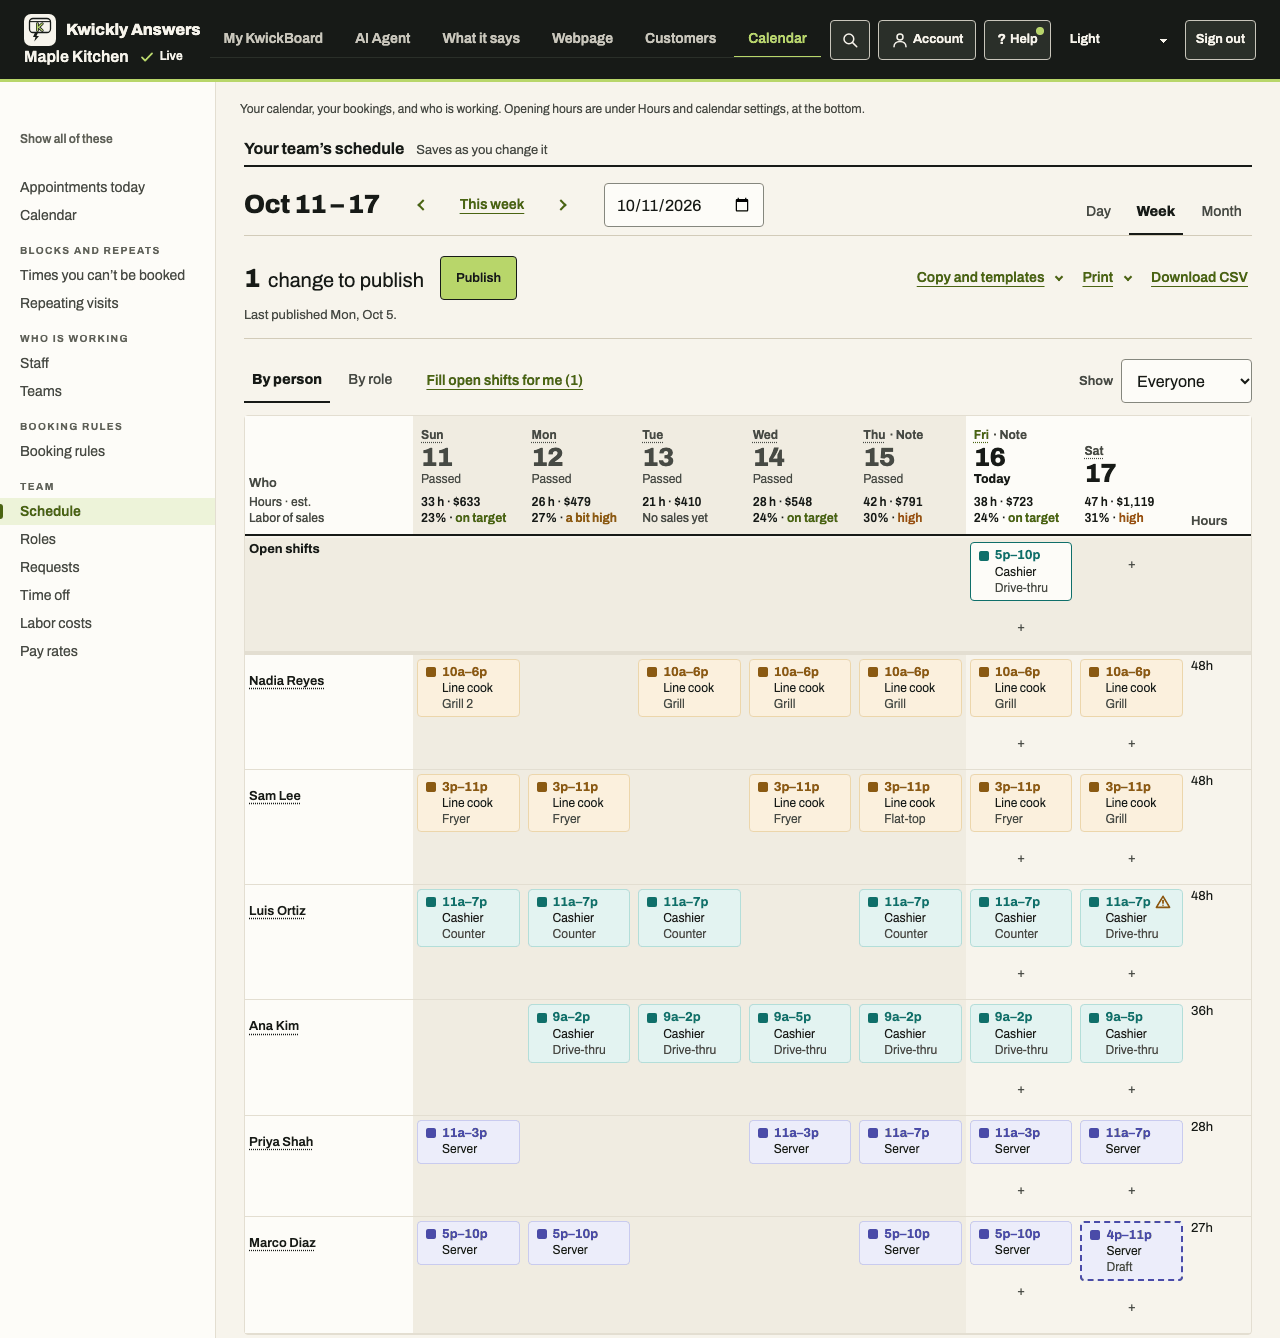Open the Account menu button
The height and width of the screenshot is (1338, 1280).
927,40
